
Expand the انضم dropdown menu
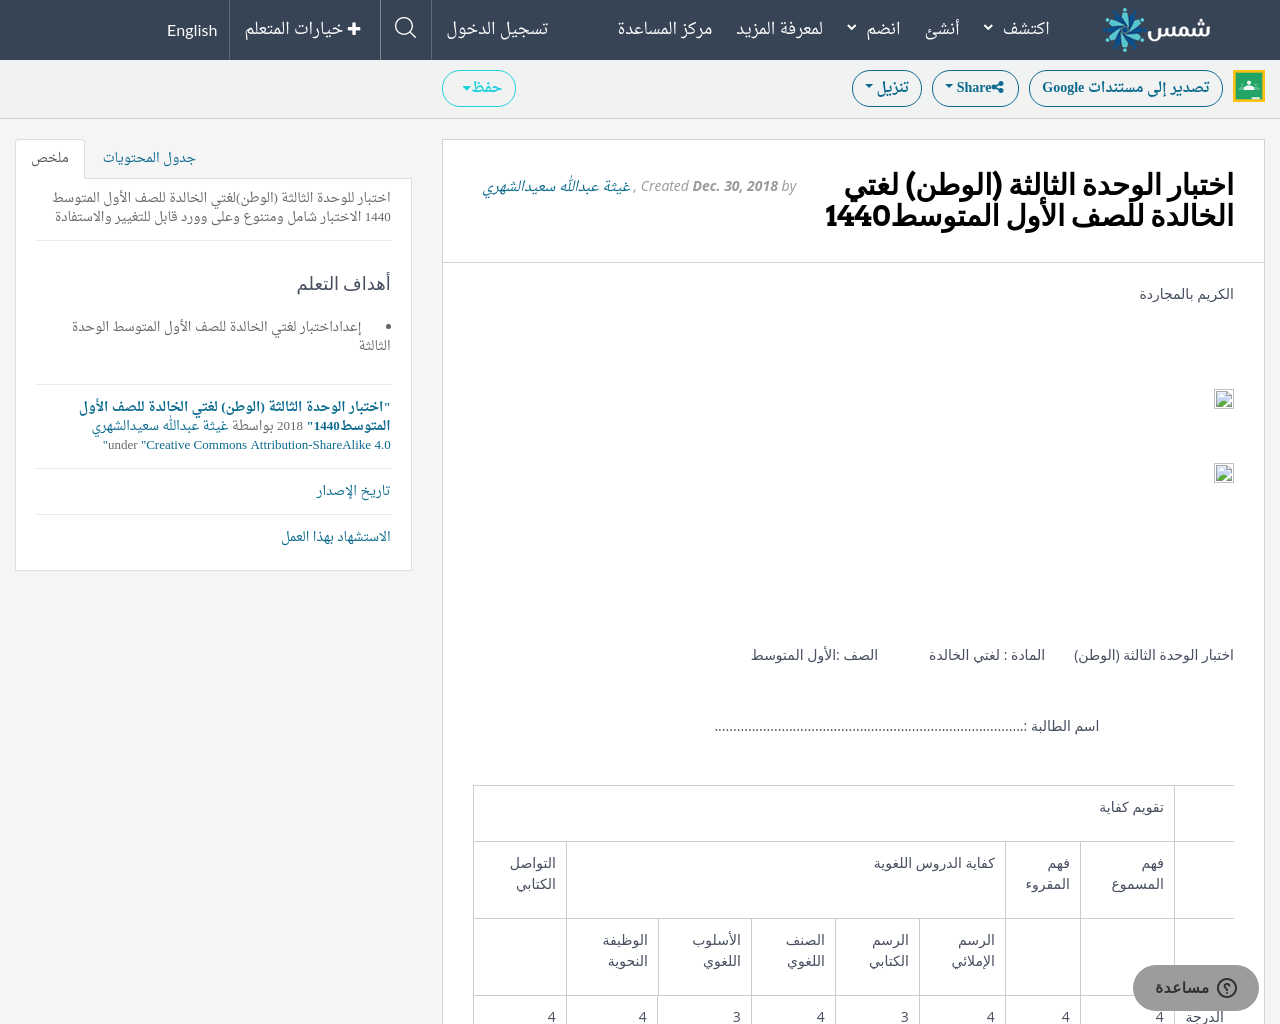pyautogui.click(x=874, y=28)
